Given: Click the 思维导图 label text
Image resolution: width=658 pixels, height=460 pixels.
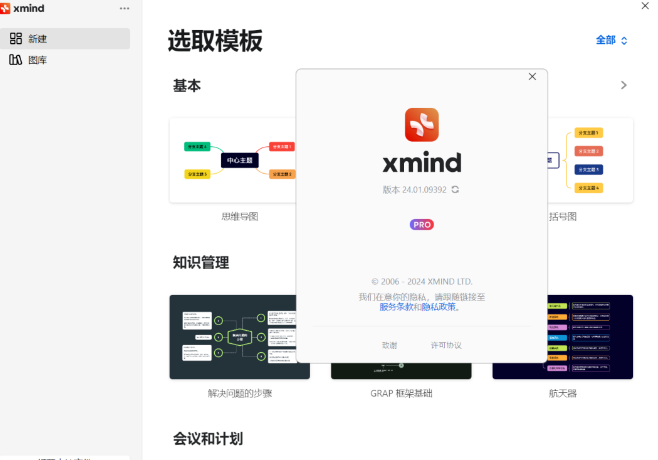Looking at the screenshot, I should point(240,217).
